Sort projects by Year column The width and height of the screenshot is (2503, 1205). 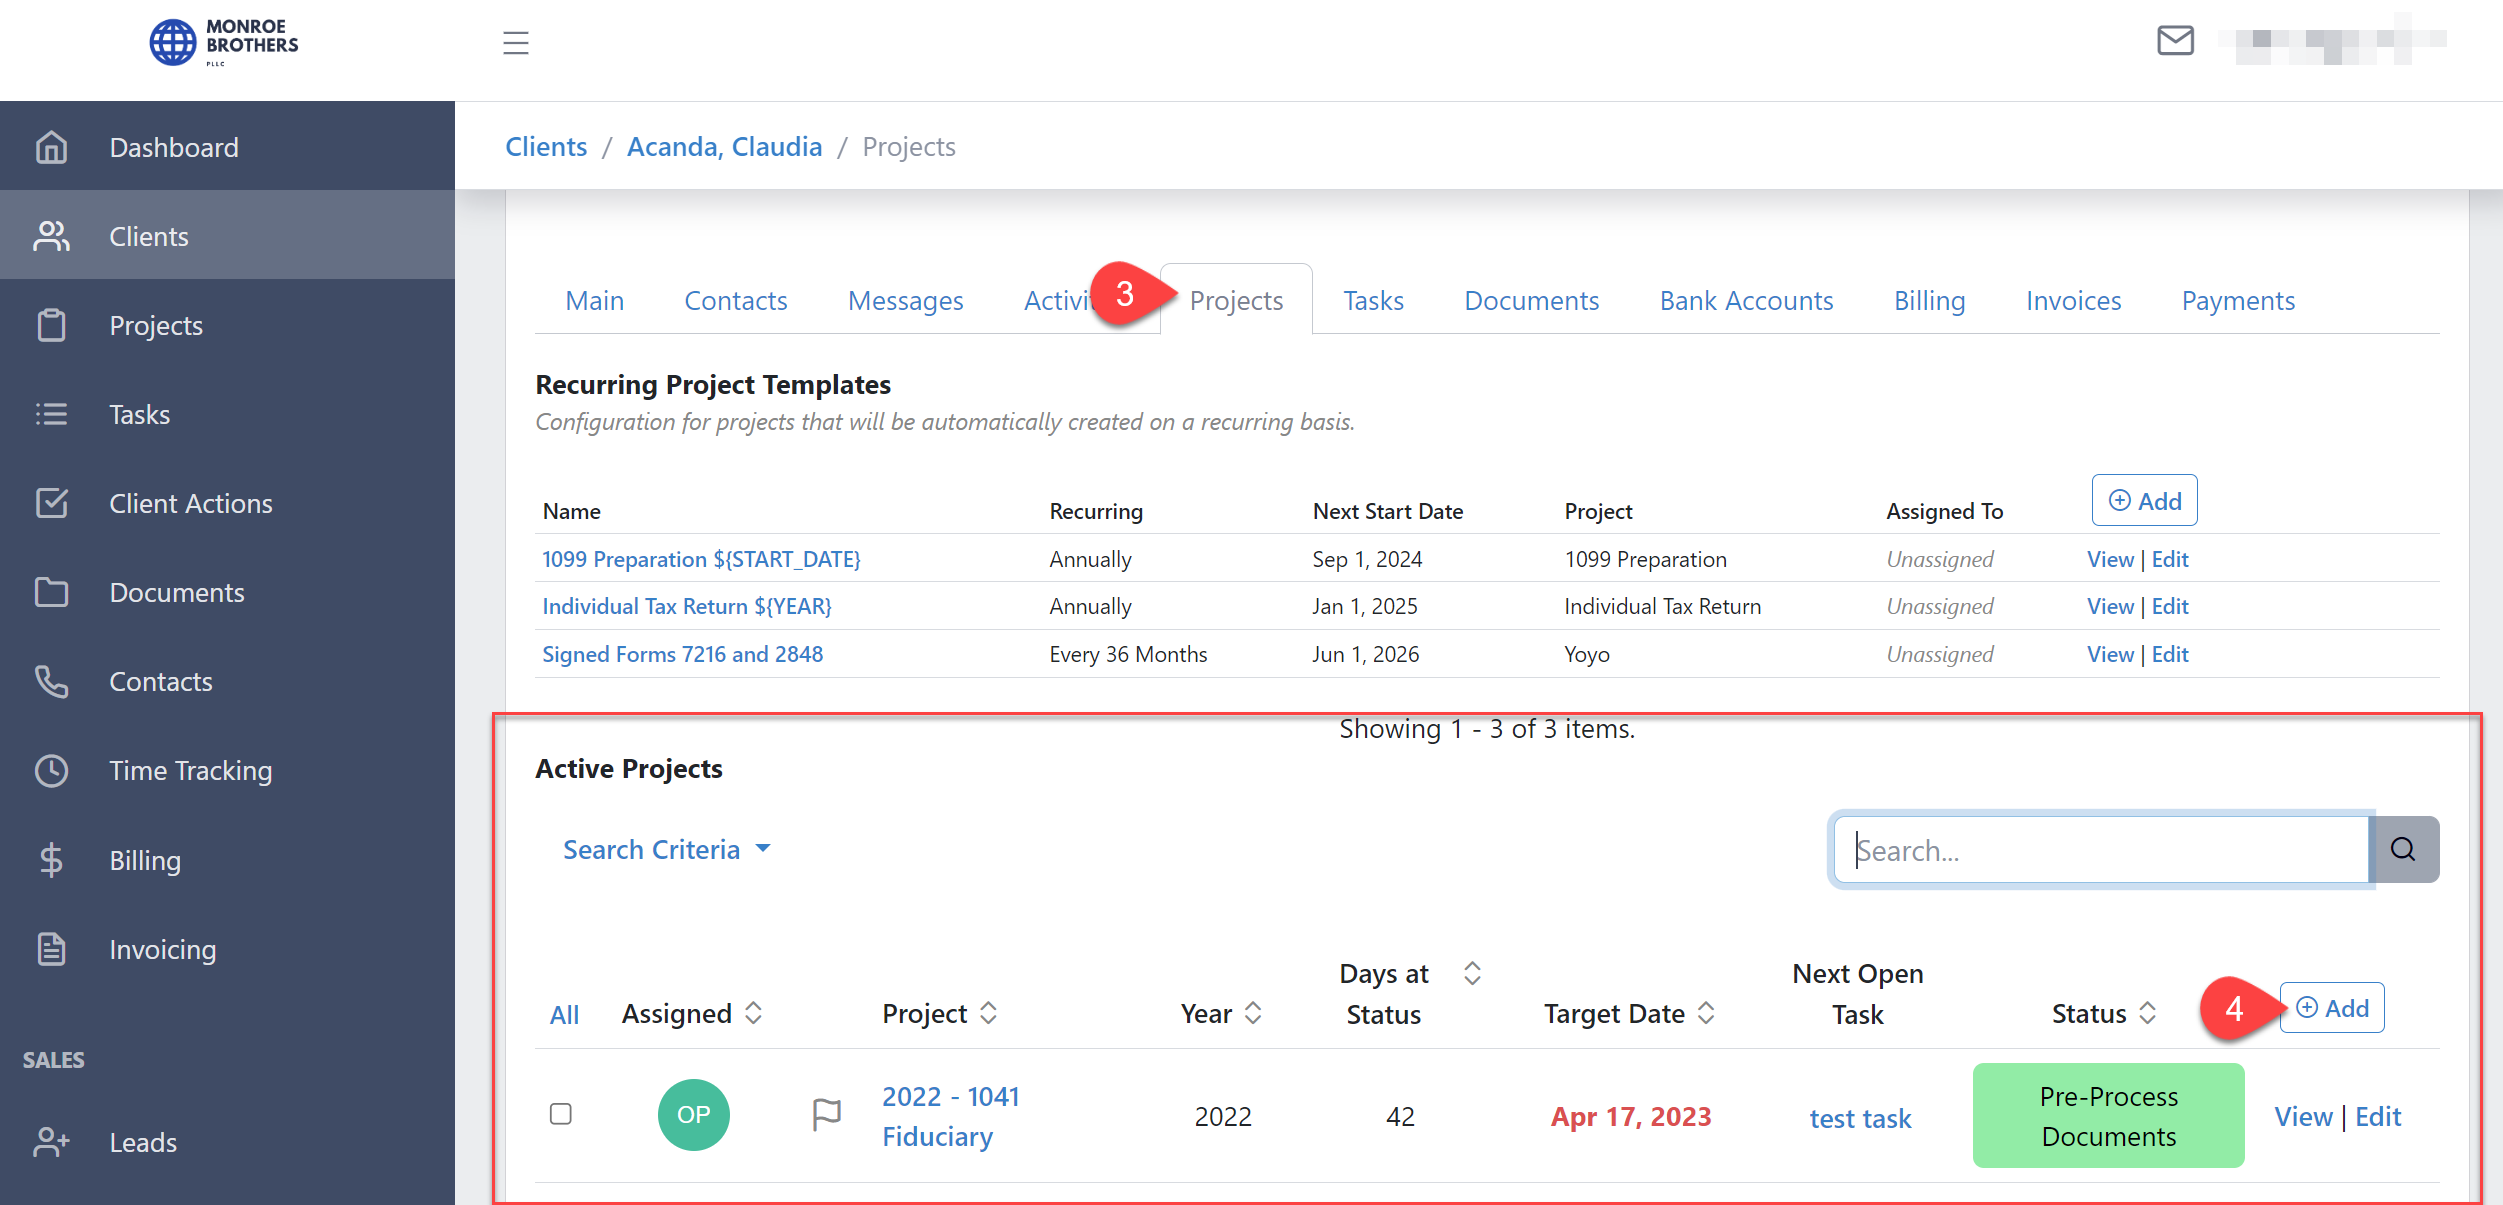click(1254, 1013)
